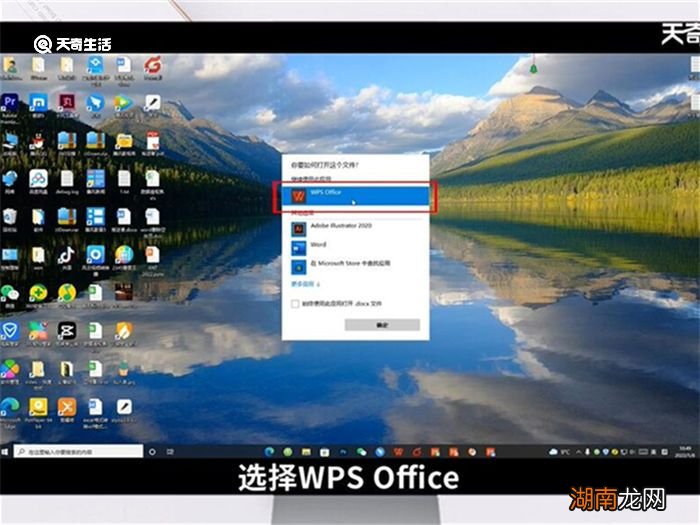
Task: Click the Adobe Premiere Pro desktop icon
Action: [10, 102]
